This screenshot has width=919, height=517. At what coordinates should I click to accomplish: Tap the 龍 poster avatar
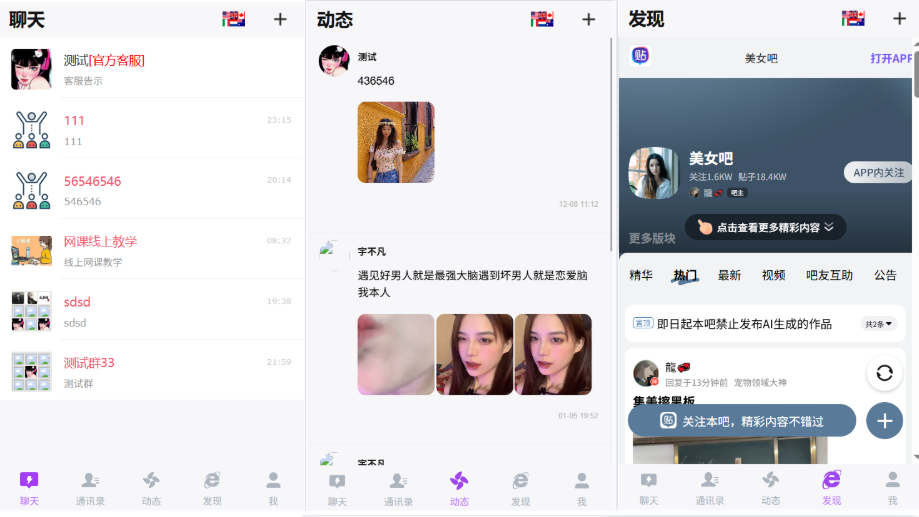(646, 373)
